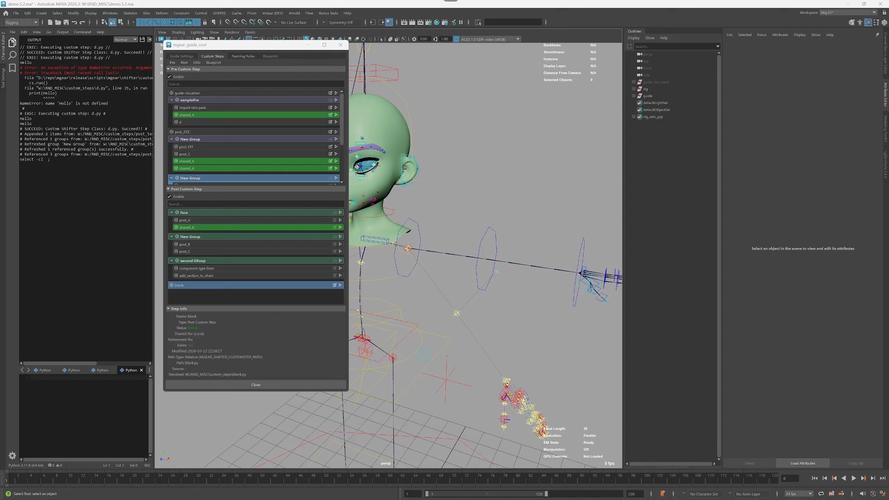Click the play forward button in timeline controls
The height and width of the screenshot is (500, 889).
(853, 477)
